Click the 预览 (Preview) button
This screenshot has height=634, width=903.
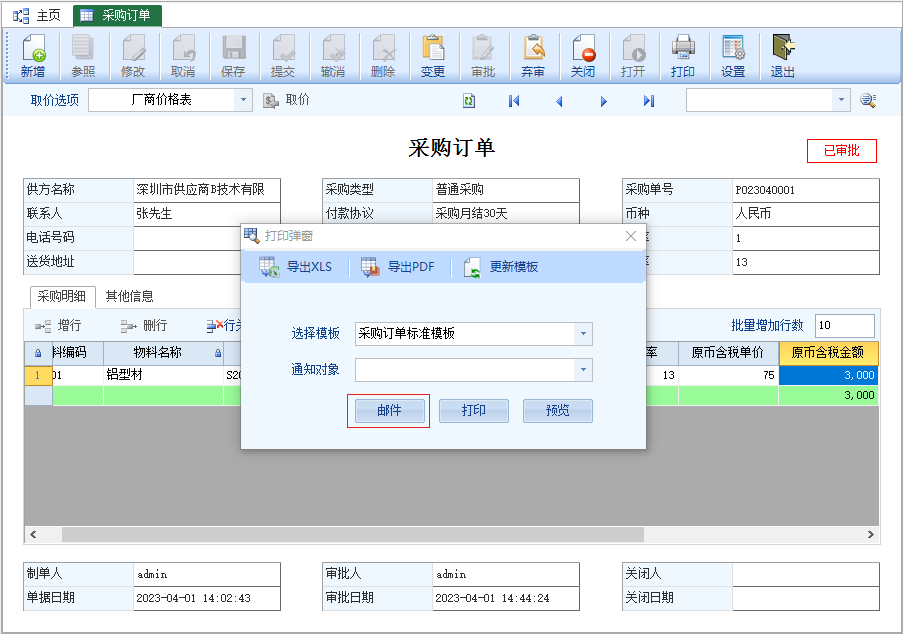557,411
